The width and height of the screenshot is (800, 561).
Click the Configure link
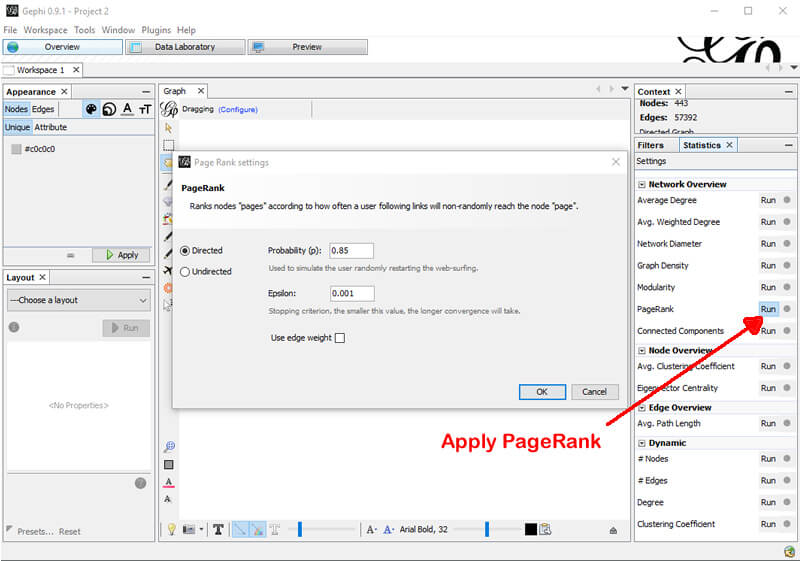238,110
